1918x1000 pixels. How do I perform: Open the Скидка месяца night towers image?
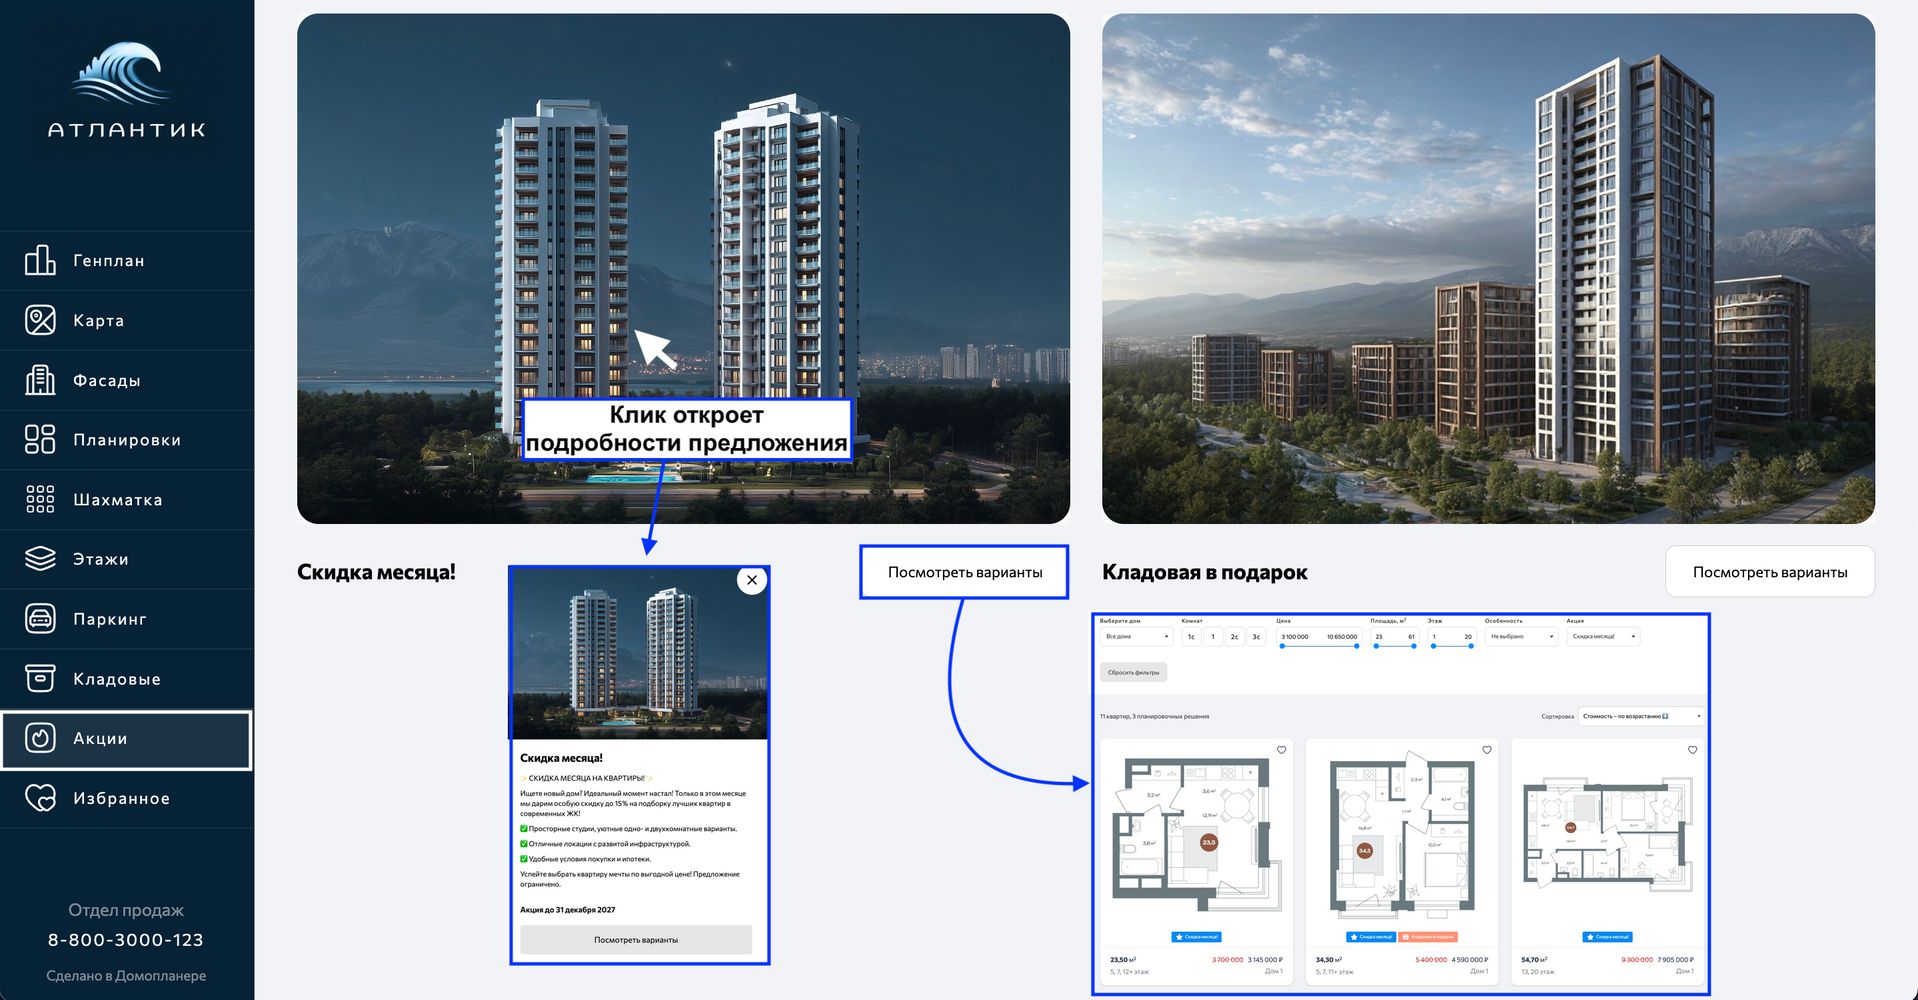point(683,268)
